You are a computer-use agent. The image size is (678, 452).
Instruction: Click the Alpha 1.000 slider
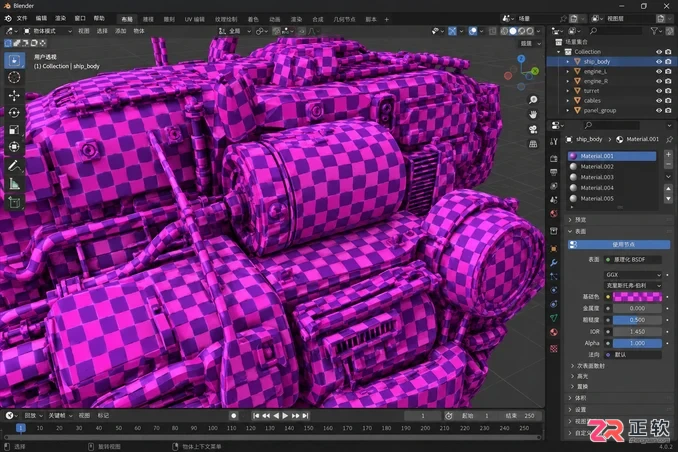[637, 343]
